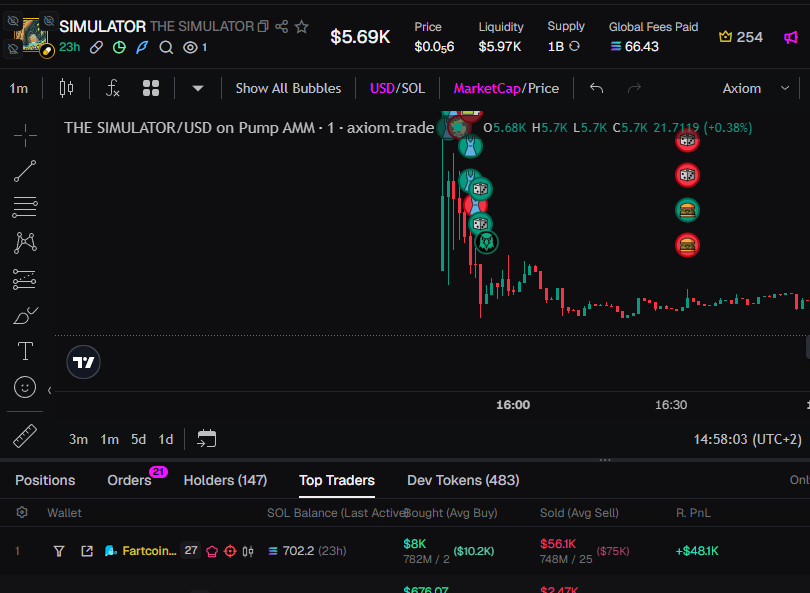Toggle hidden-eye icon at top left
810x593 pixels.
13,21
